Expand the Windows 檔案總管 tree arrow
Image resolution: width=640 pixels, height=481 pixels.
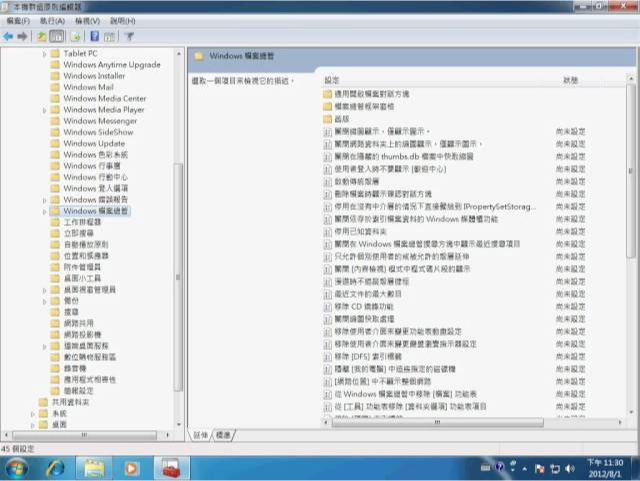[44, 211]
